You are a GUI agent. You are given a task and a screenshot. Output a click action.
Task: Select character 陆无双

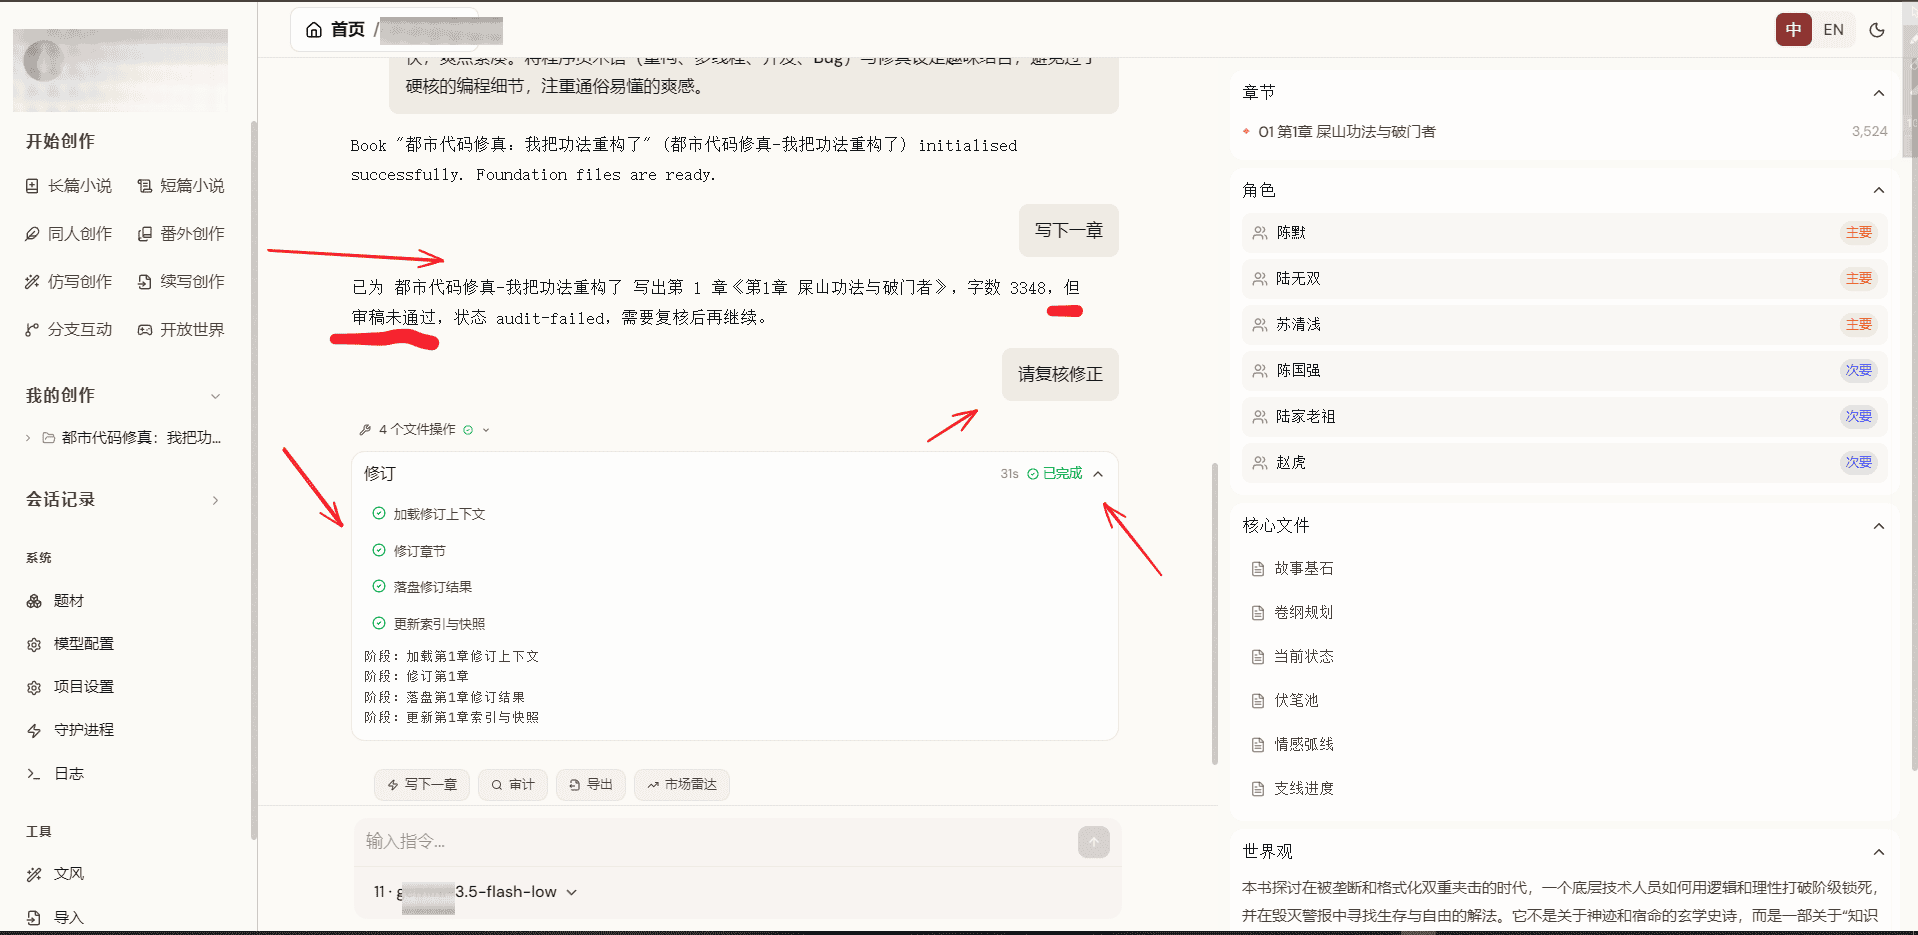pos(1564,279)
